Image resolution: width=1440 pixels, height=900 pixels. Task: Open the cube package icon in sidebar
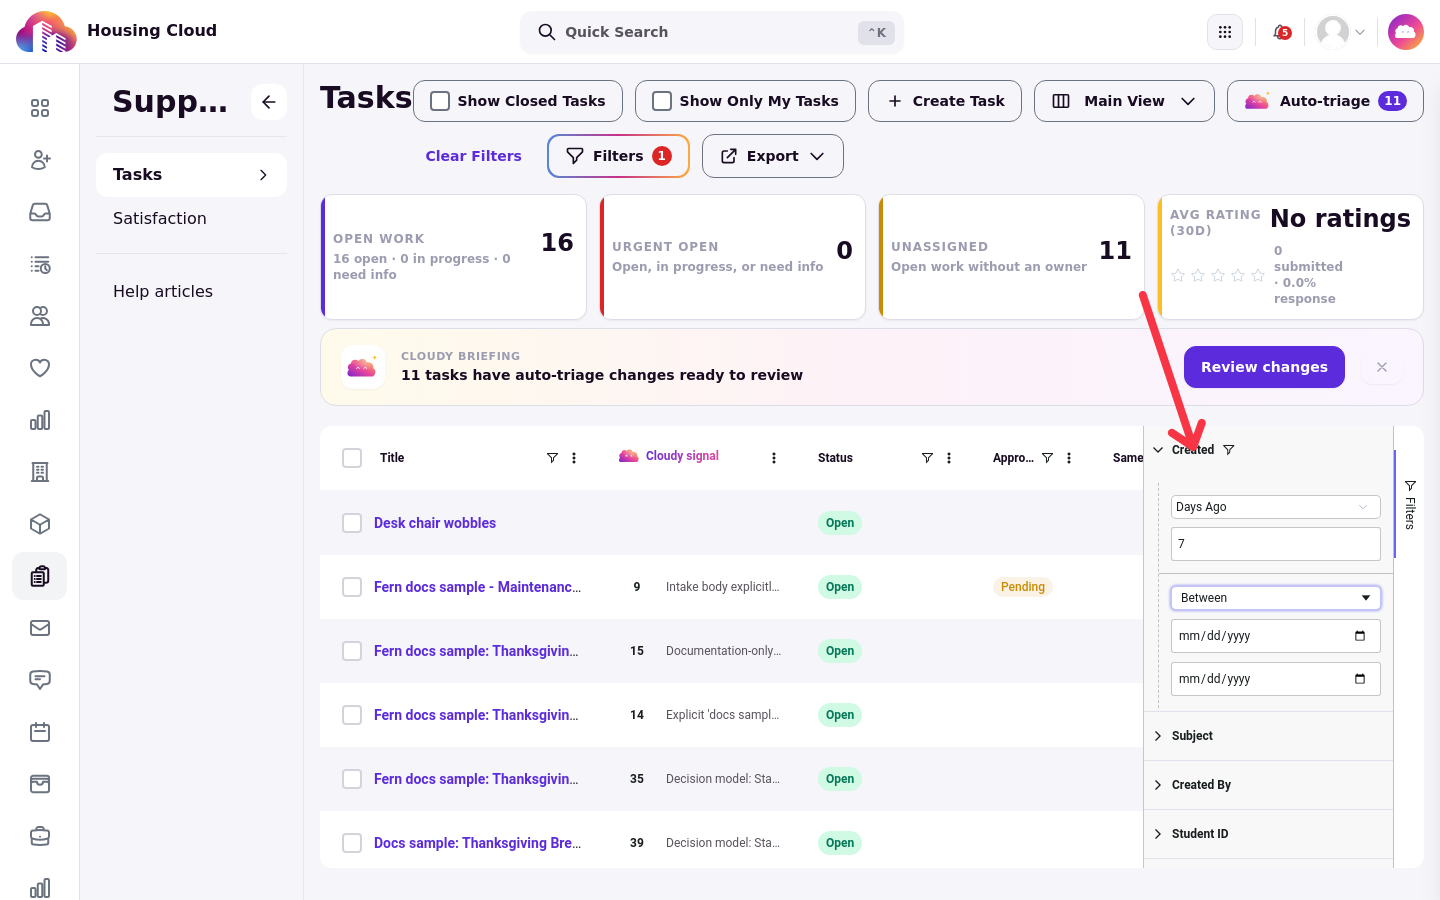point(40,524)
